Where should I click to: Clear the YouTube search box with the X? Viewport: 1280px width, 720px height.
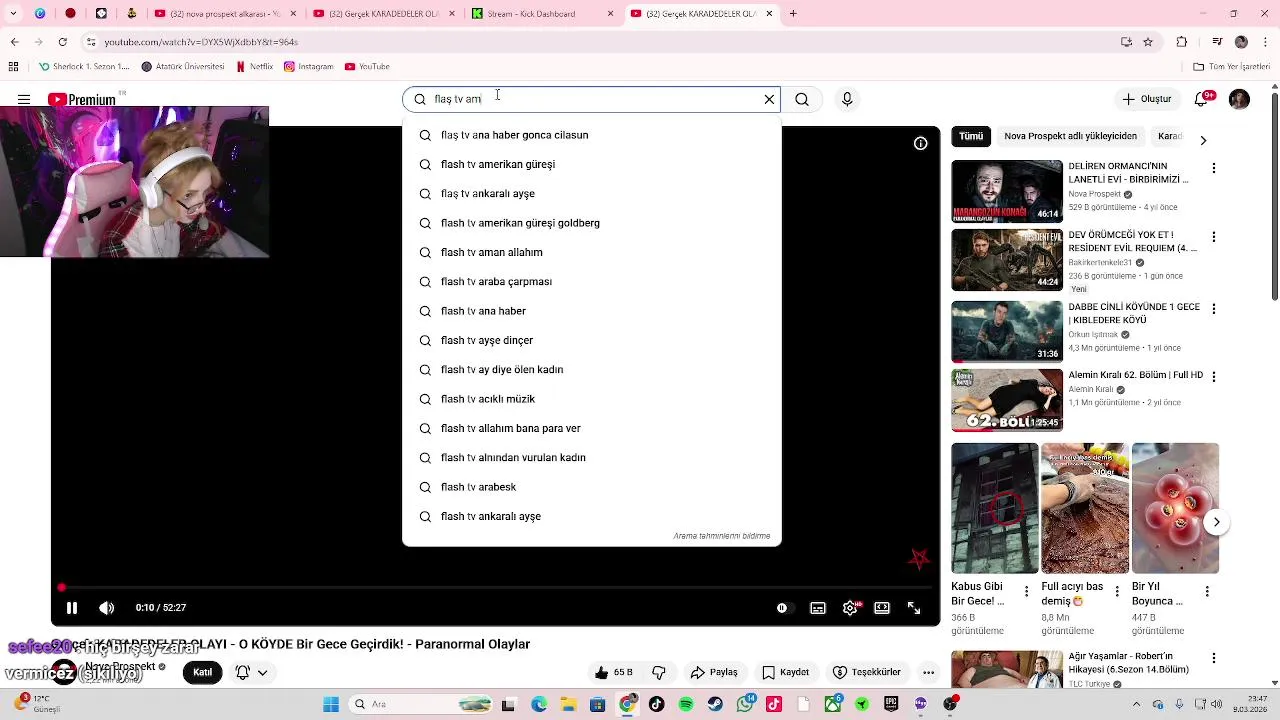[769, 99]
